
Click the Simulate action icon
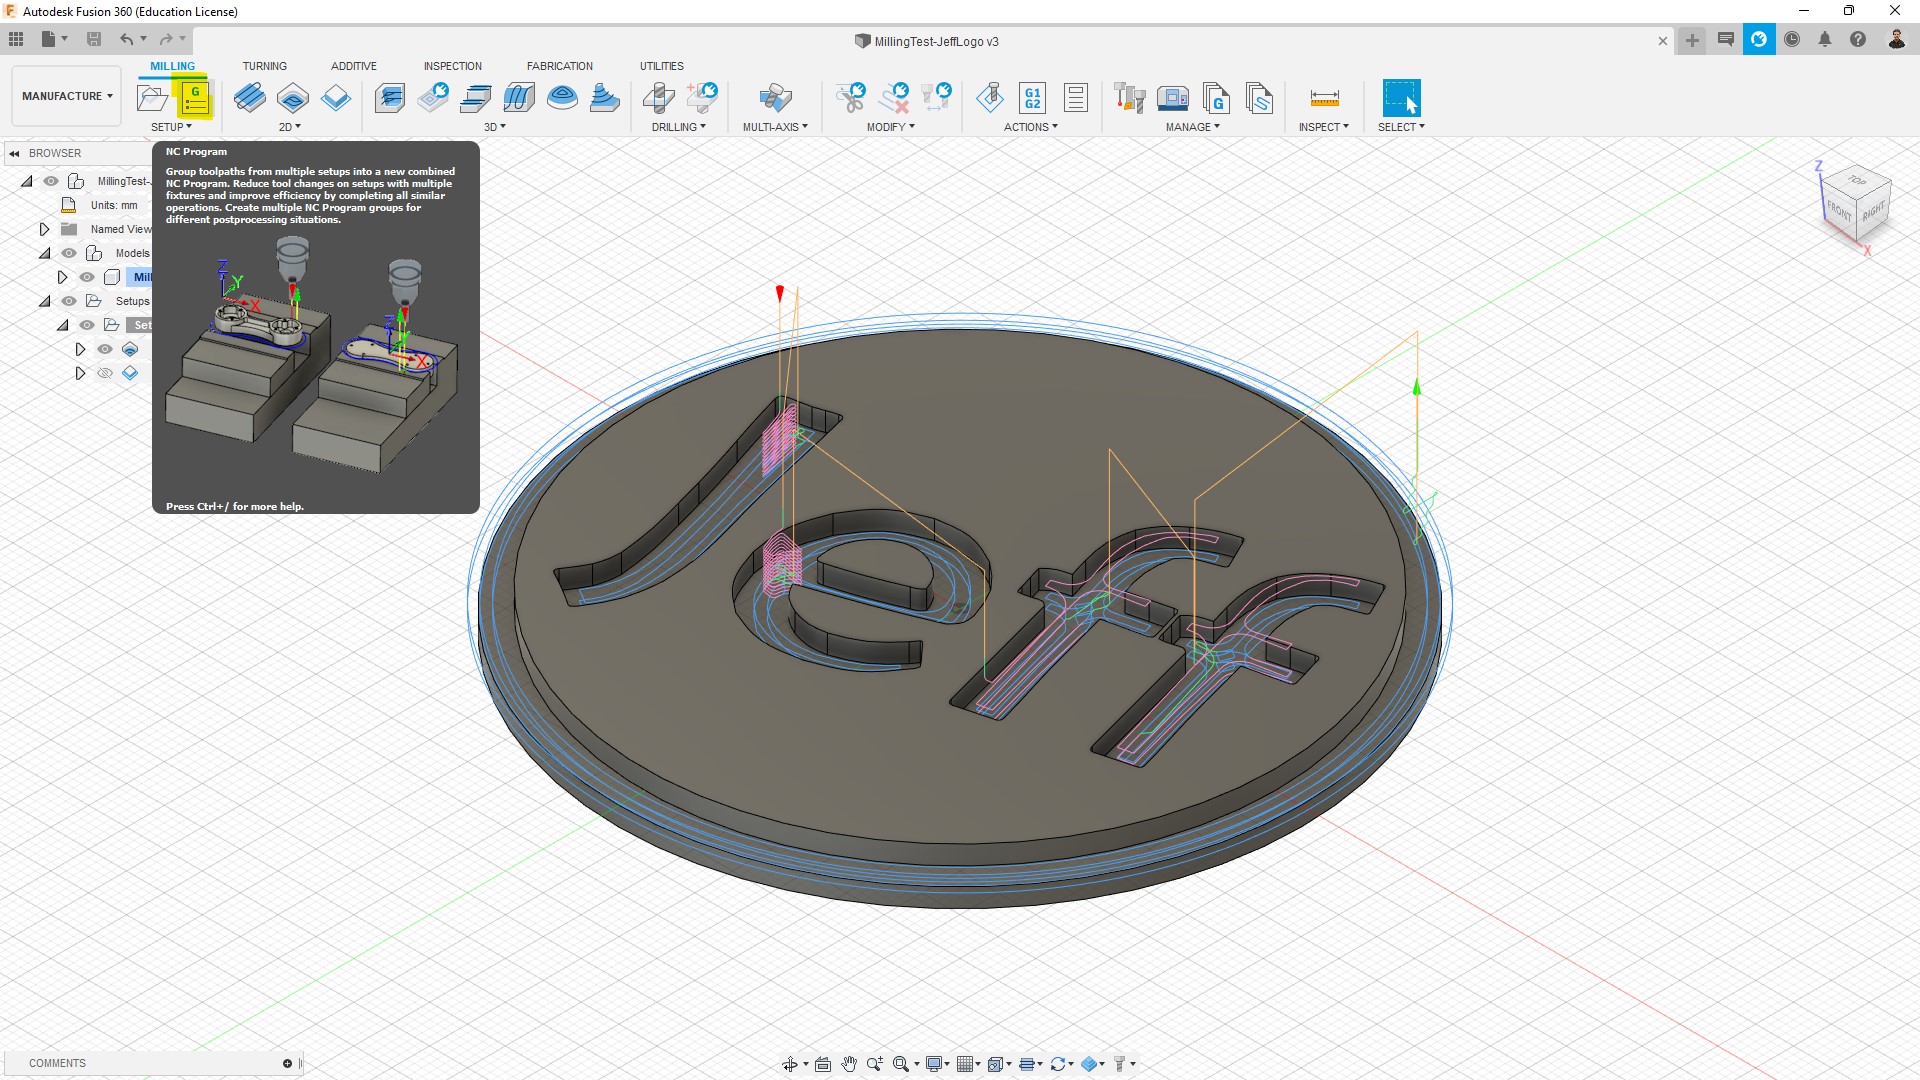[990, 98]
